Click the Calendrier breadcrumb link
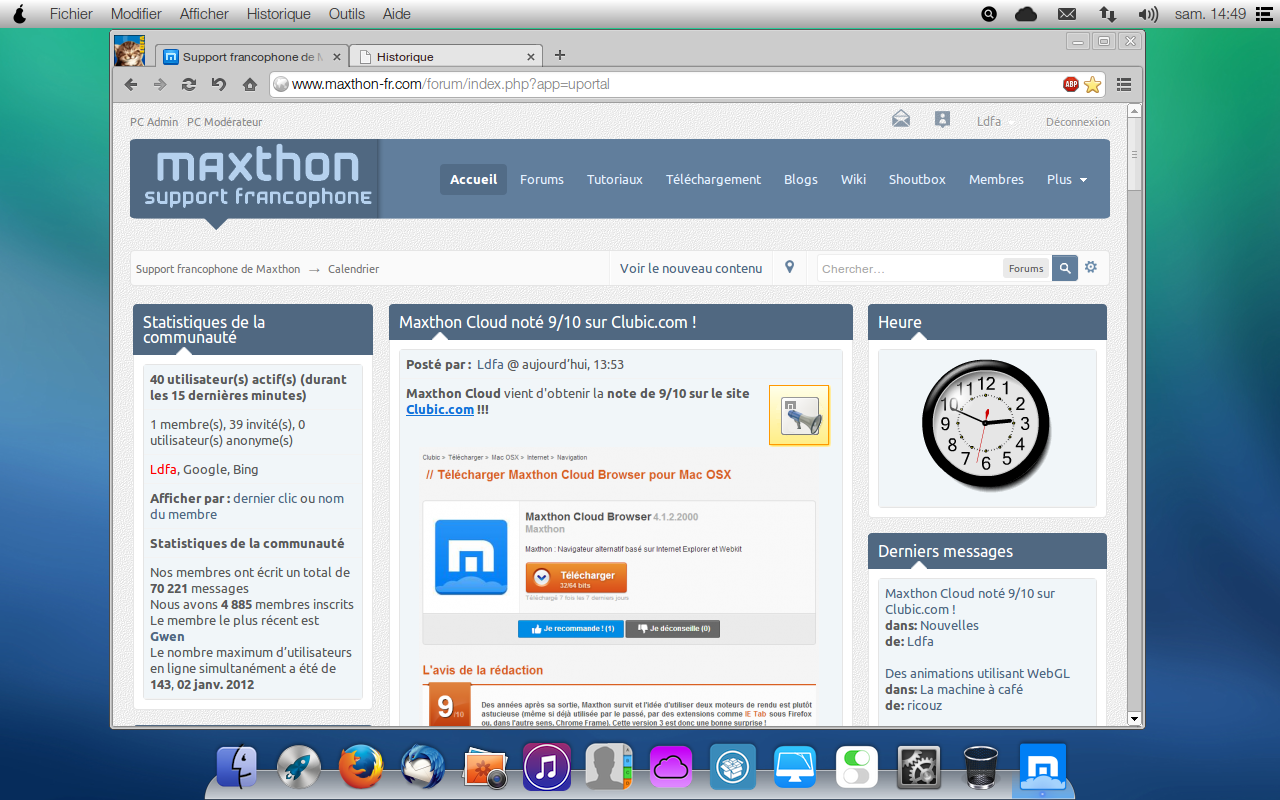1280x800 pixels. tap(354, 269)
